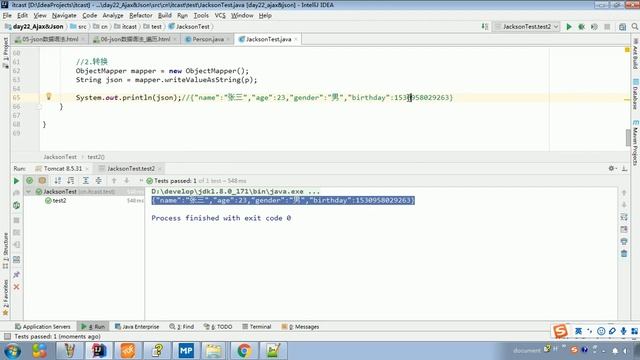The image size is (640, 360).
Task: Open the Messages tool window
Action: (300, 327)
